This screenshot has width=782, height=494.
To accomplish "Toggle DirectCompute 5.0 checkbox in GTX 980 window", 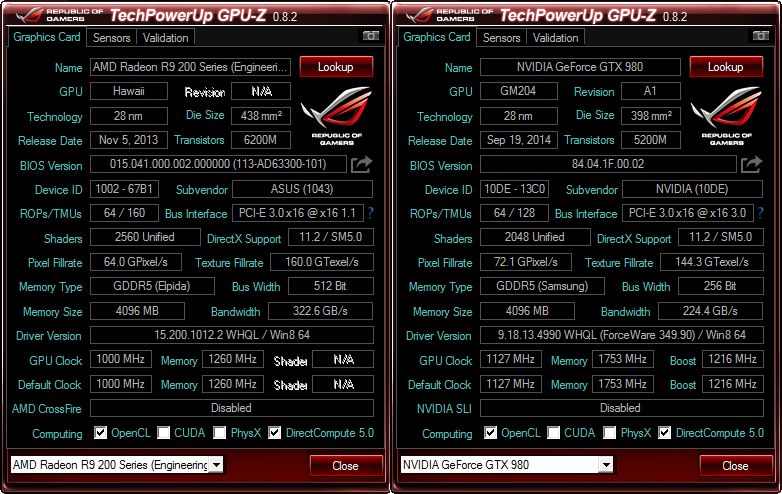I will [664, 432].
